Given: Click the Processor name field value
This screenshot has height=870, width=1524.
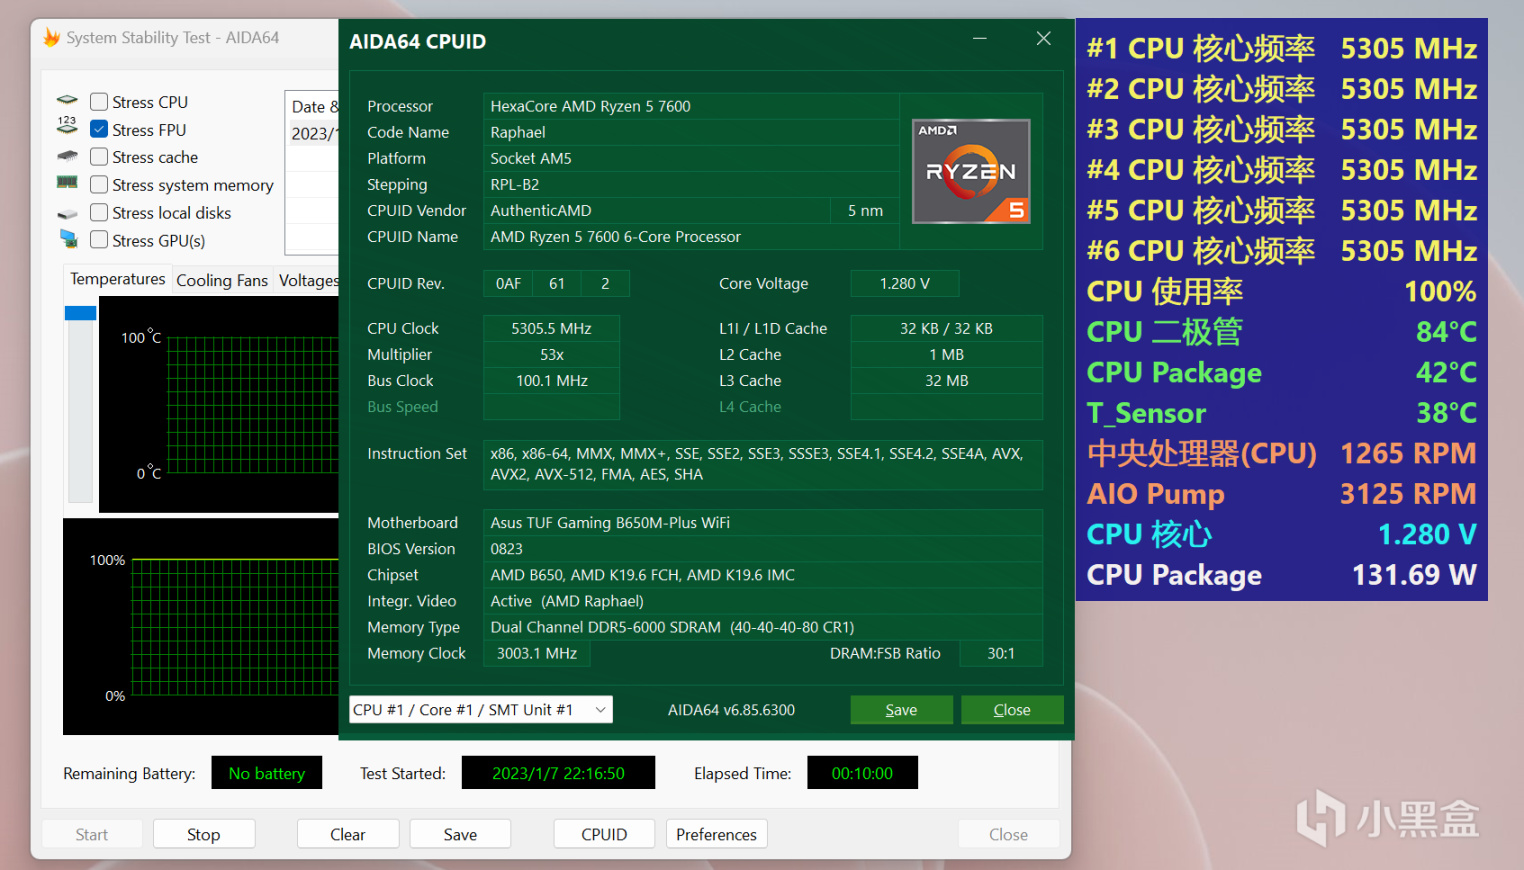Looking at the screenshot, I should click(x=691, y=106).
